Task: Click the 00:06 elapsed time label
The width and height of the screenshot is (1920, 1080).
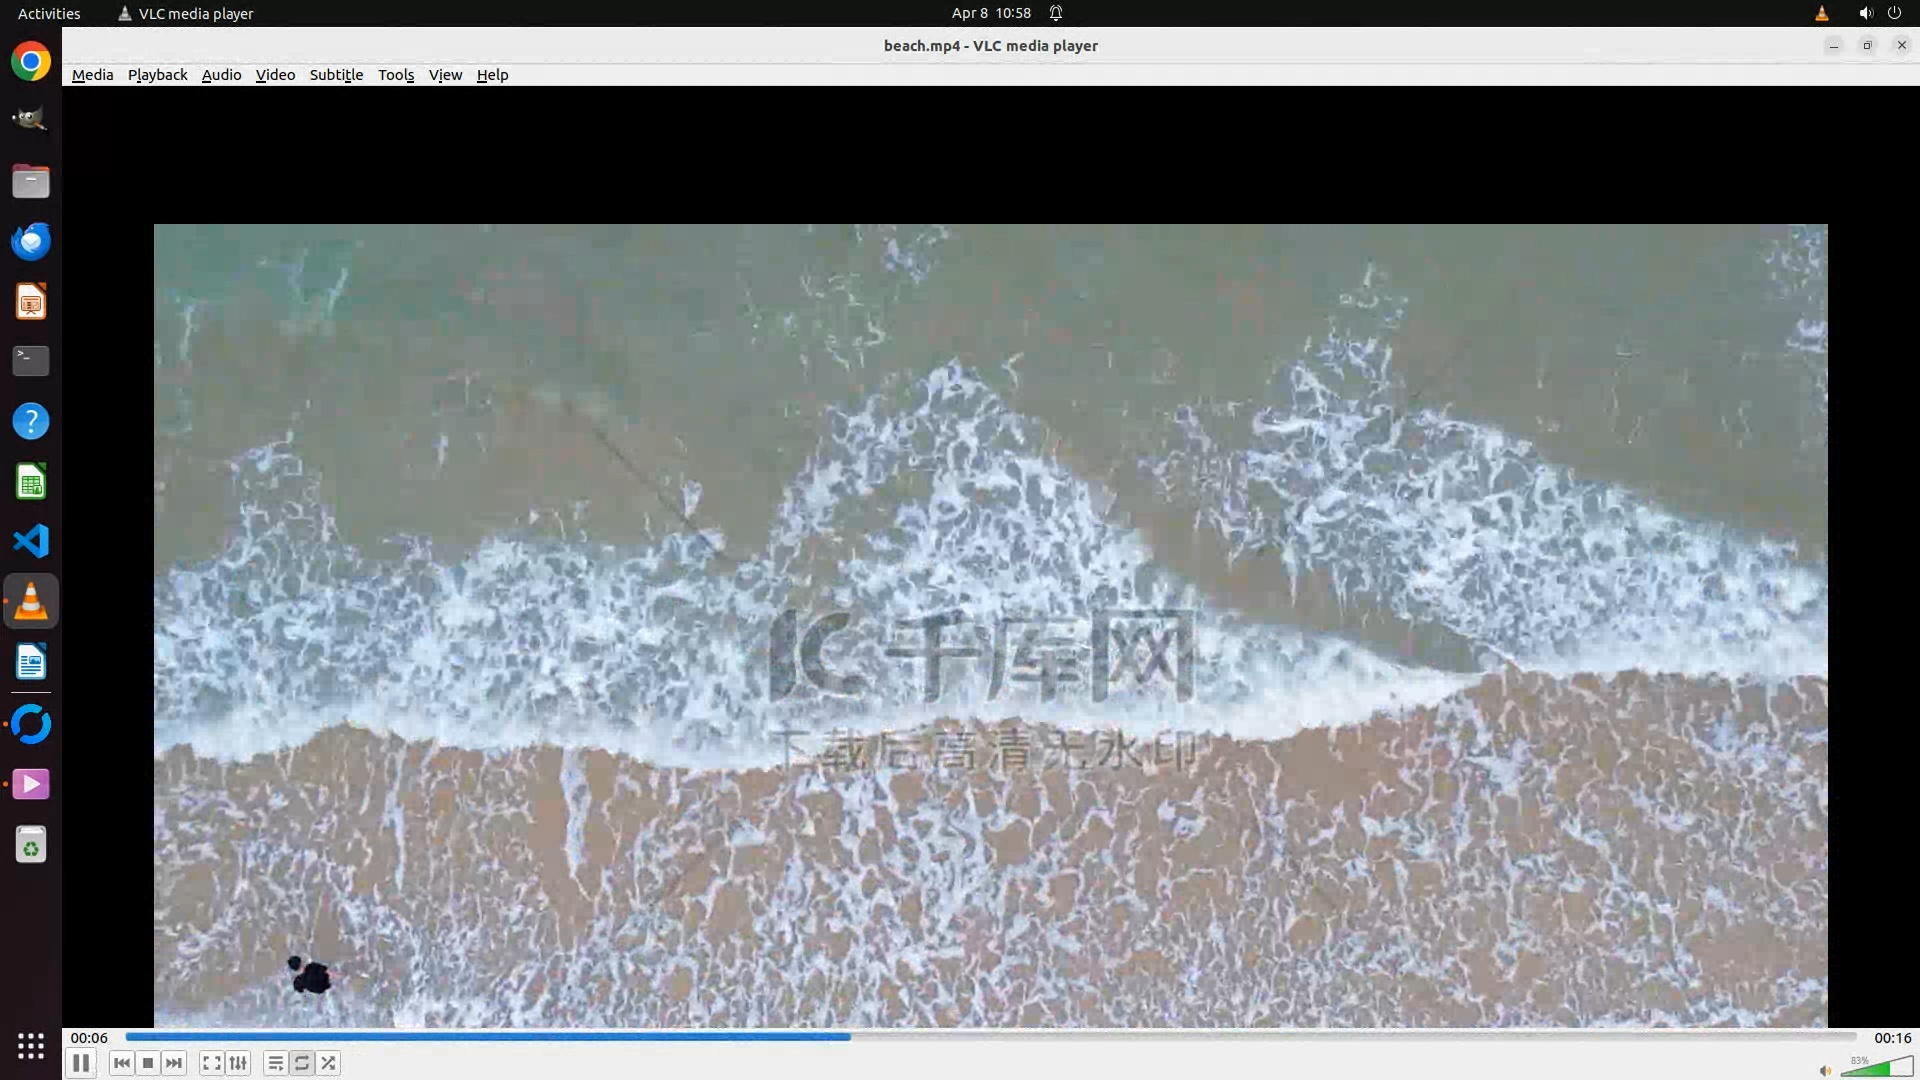Action: pyautogui.click(x=89, y=1038)
